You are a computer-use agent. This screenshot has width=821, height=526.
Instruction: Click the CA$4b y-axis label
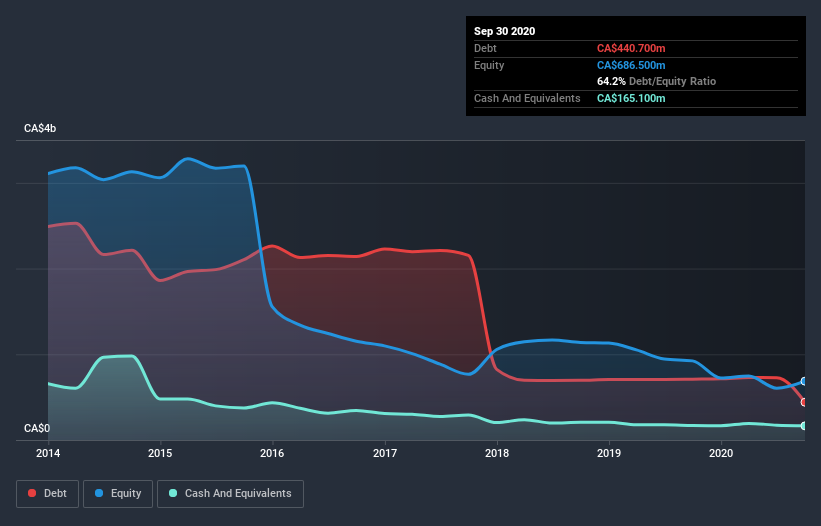pos(40,128)
